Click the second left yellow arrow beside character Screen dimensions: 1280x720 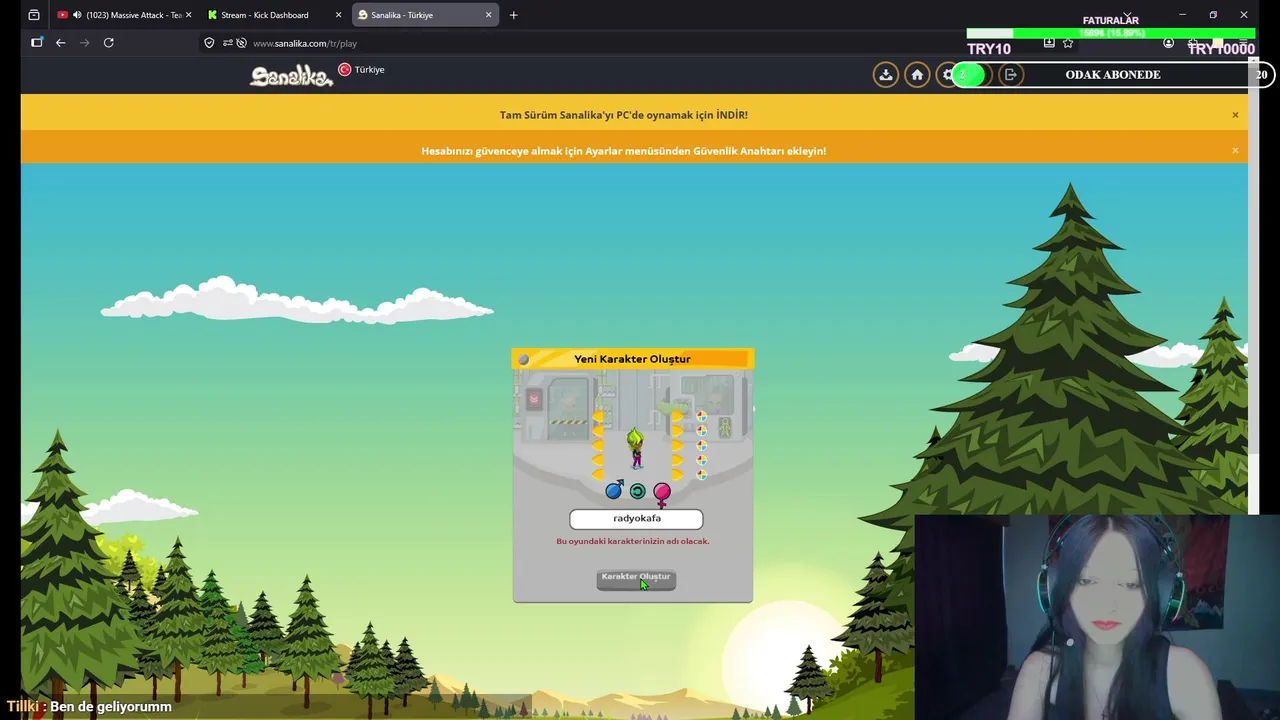(x=598, y=431)
